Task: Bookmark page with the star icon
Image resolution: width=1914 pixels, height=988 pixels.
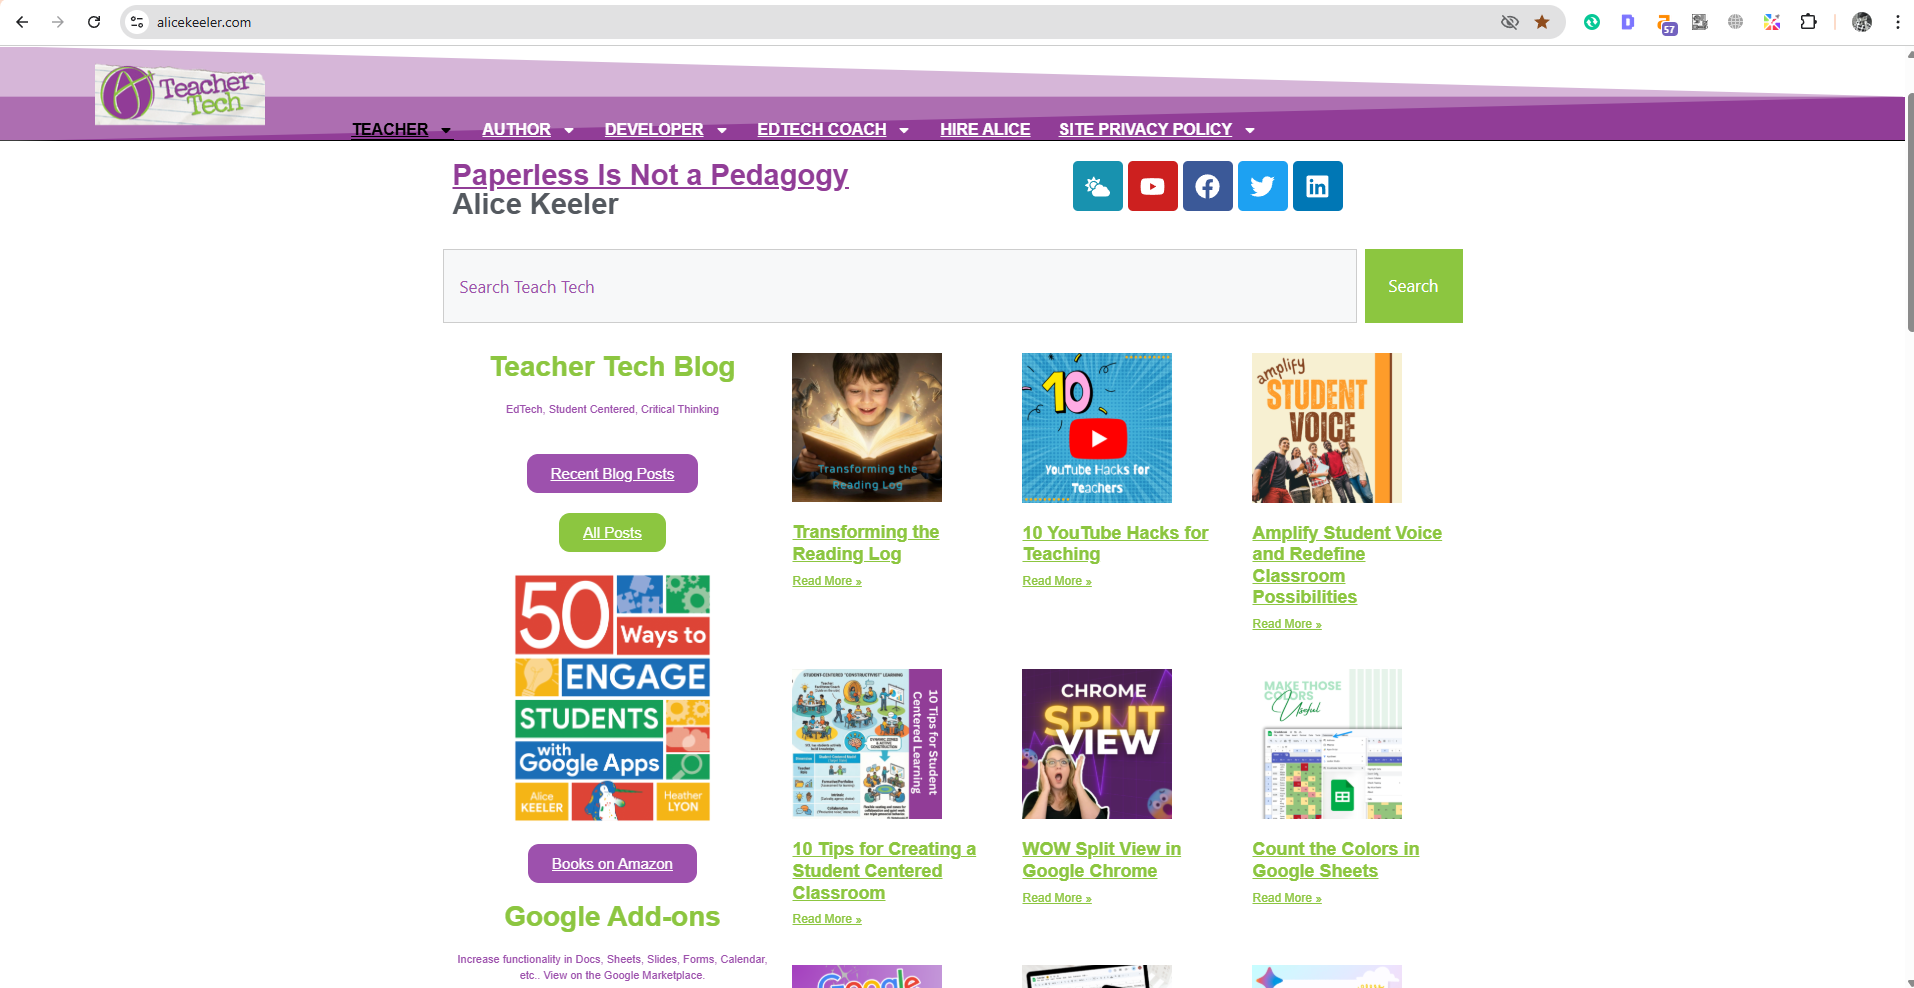Action: coord(1542,22)
